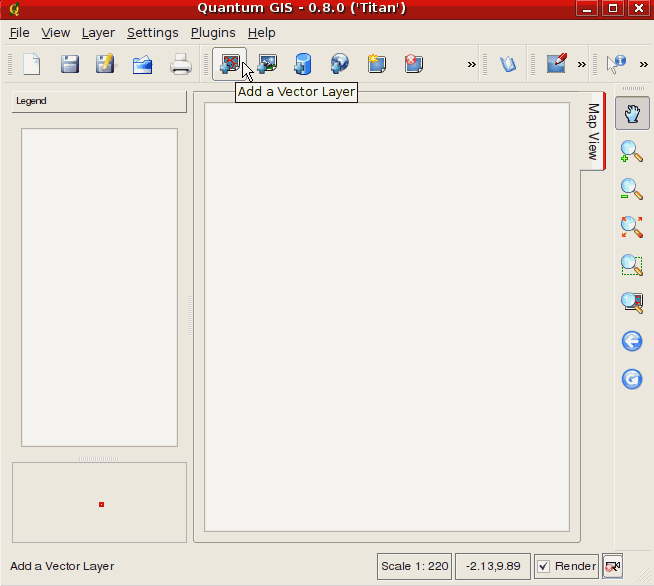
Task: Click the red extent marker in overview
Action: tap(101, 505)
